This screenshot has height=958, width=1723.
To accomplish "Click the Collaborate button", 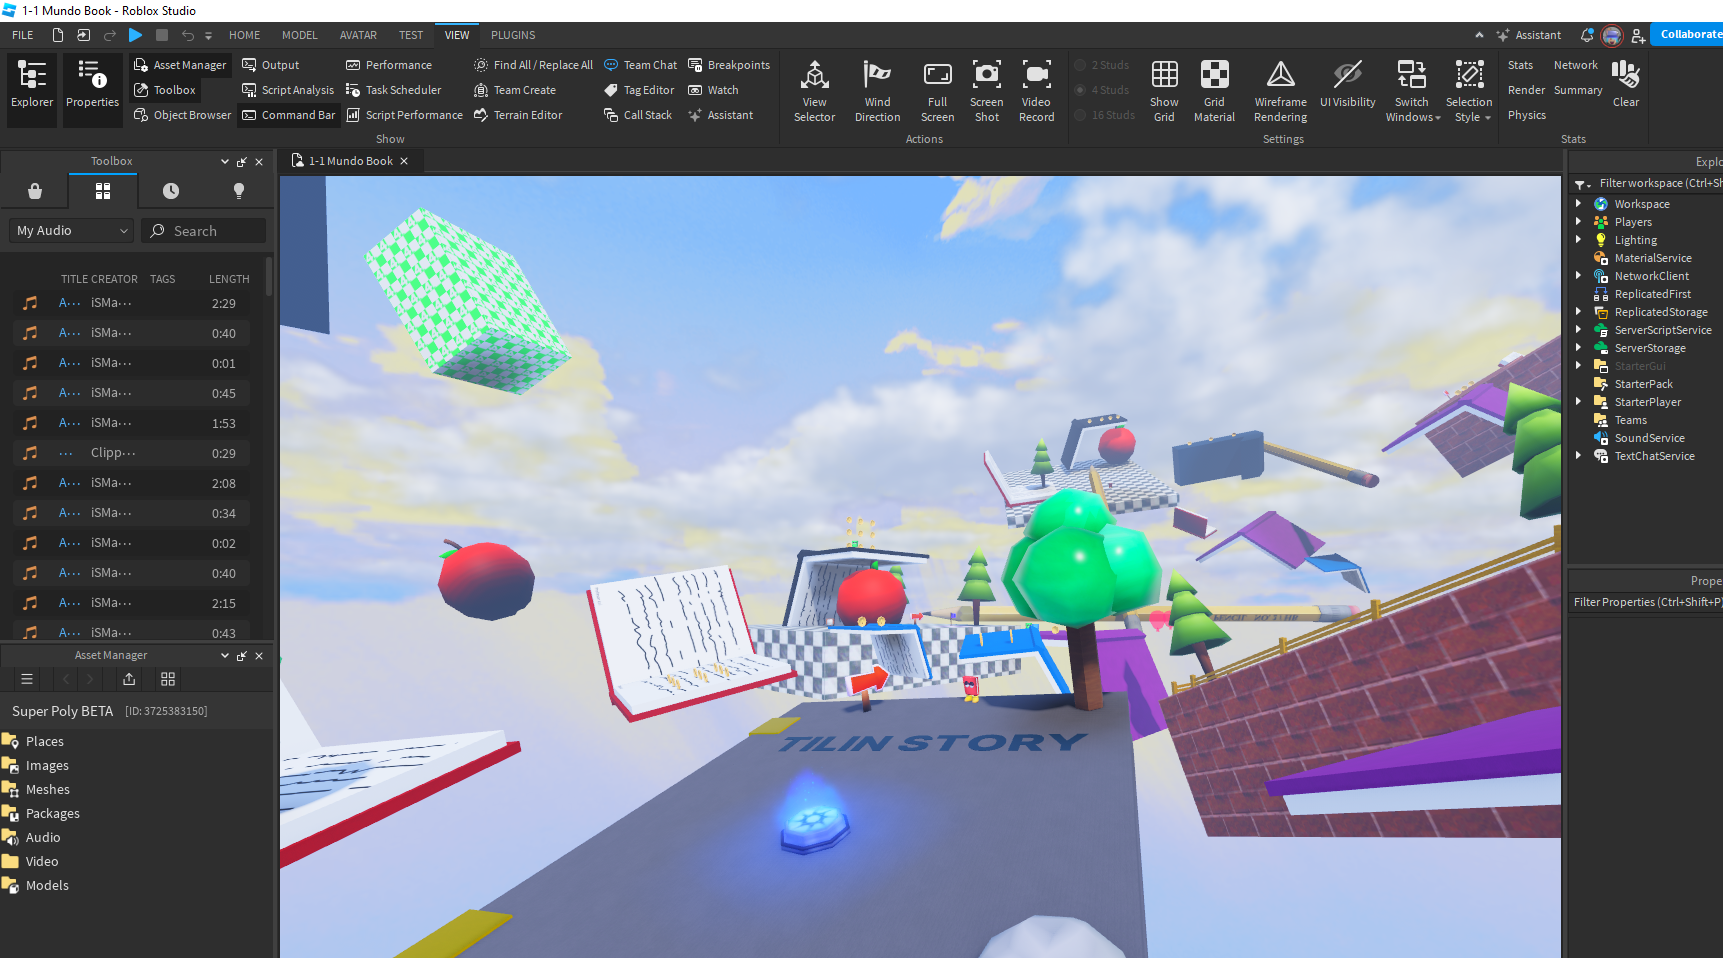I will point(1688,34).
